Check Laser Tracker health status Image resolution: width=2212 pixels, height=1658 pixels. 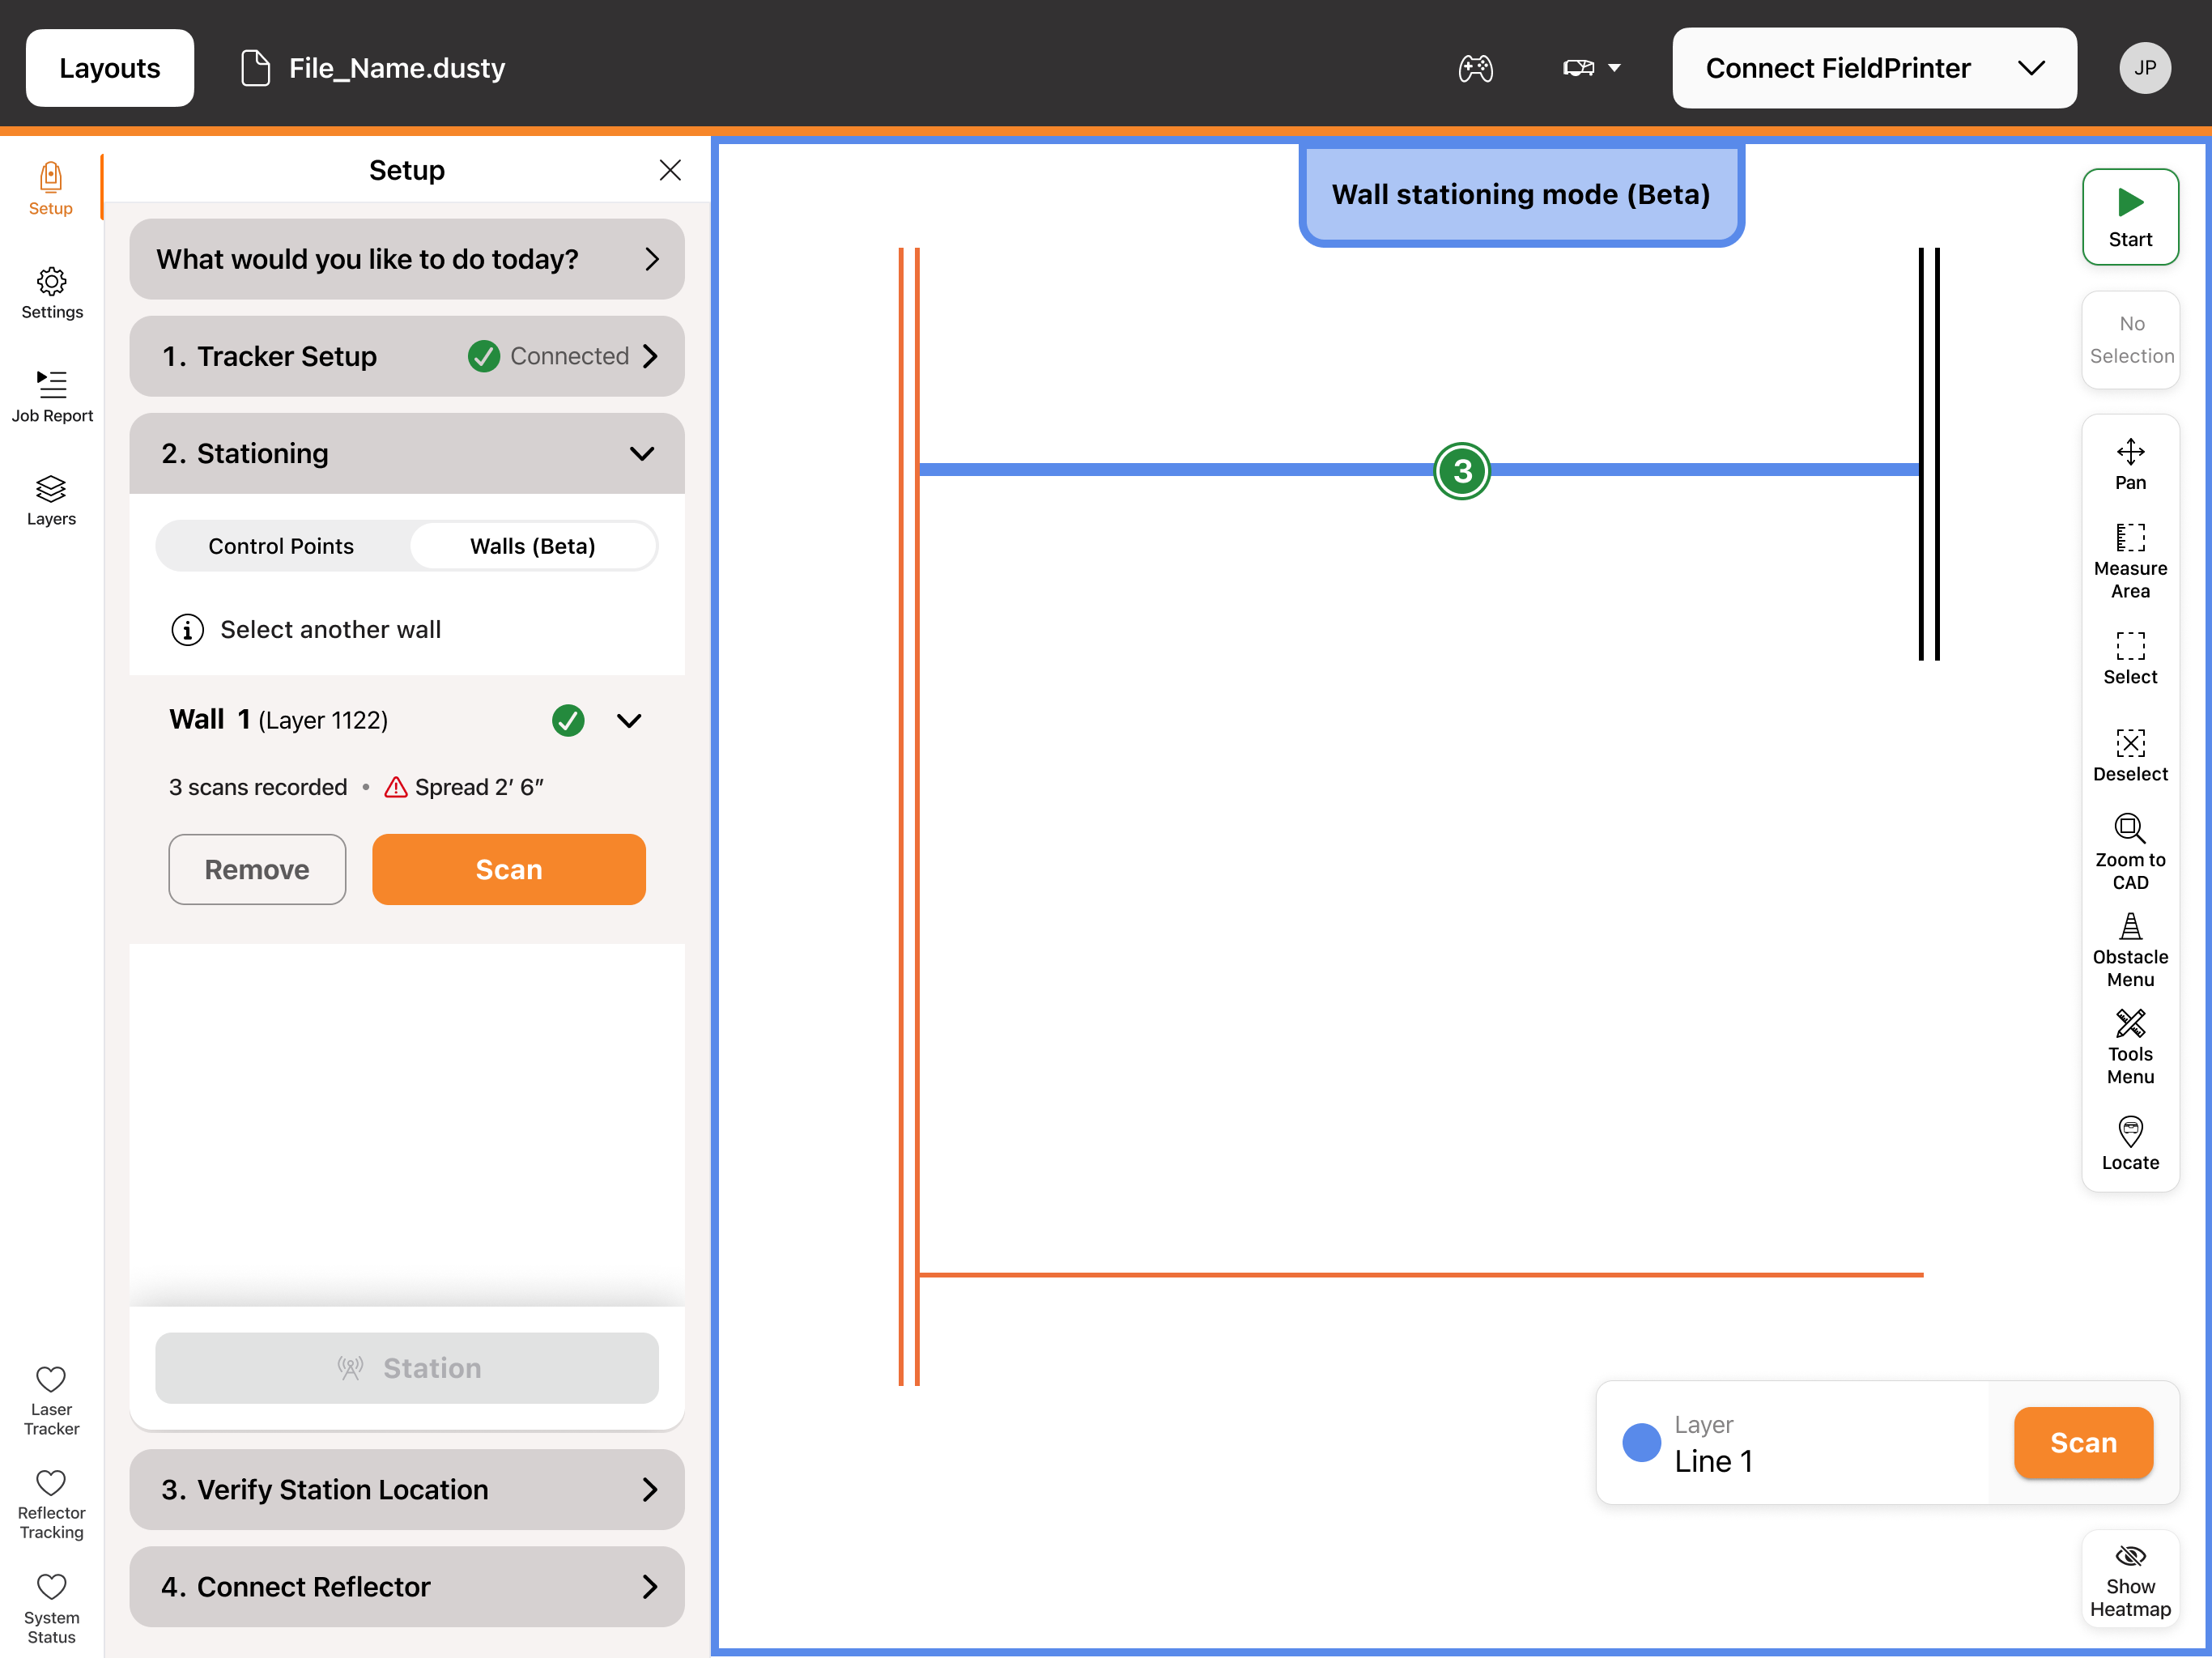point(51,1400)
